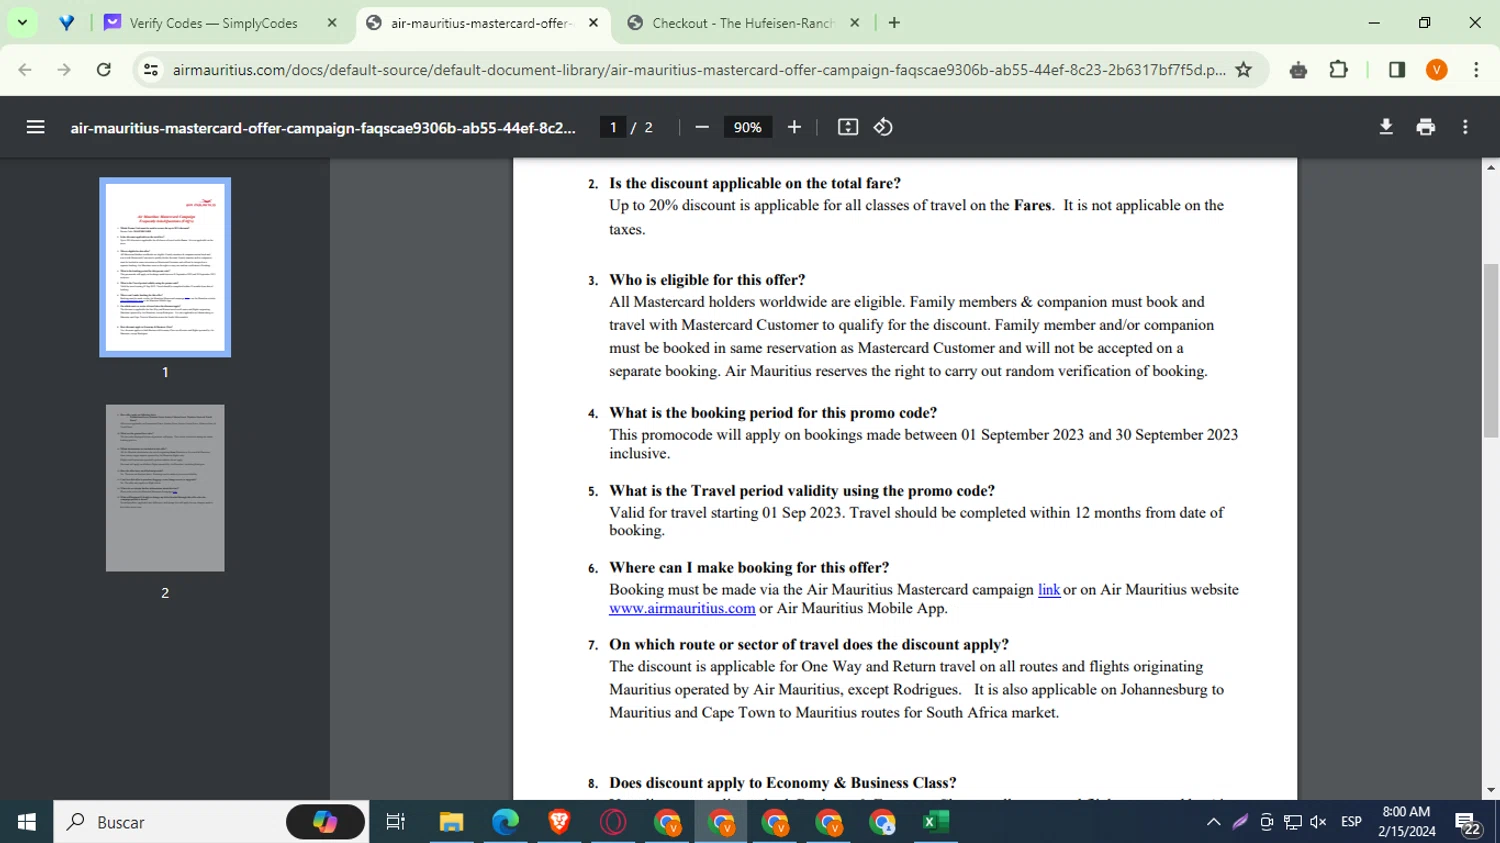
Task: Open Excel from the taskbar
Action: tap(936, 822)
